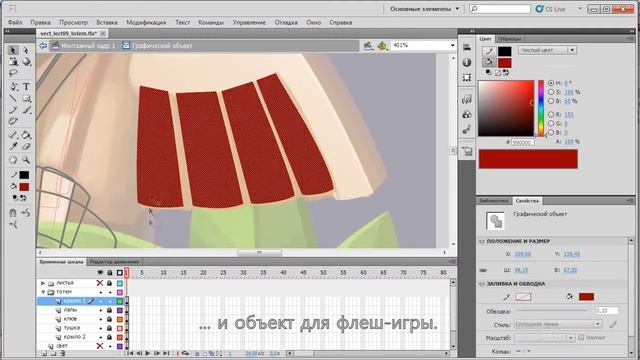Select the Pen tool
The height and width of the screenshot is (360, 640).
13,87
